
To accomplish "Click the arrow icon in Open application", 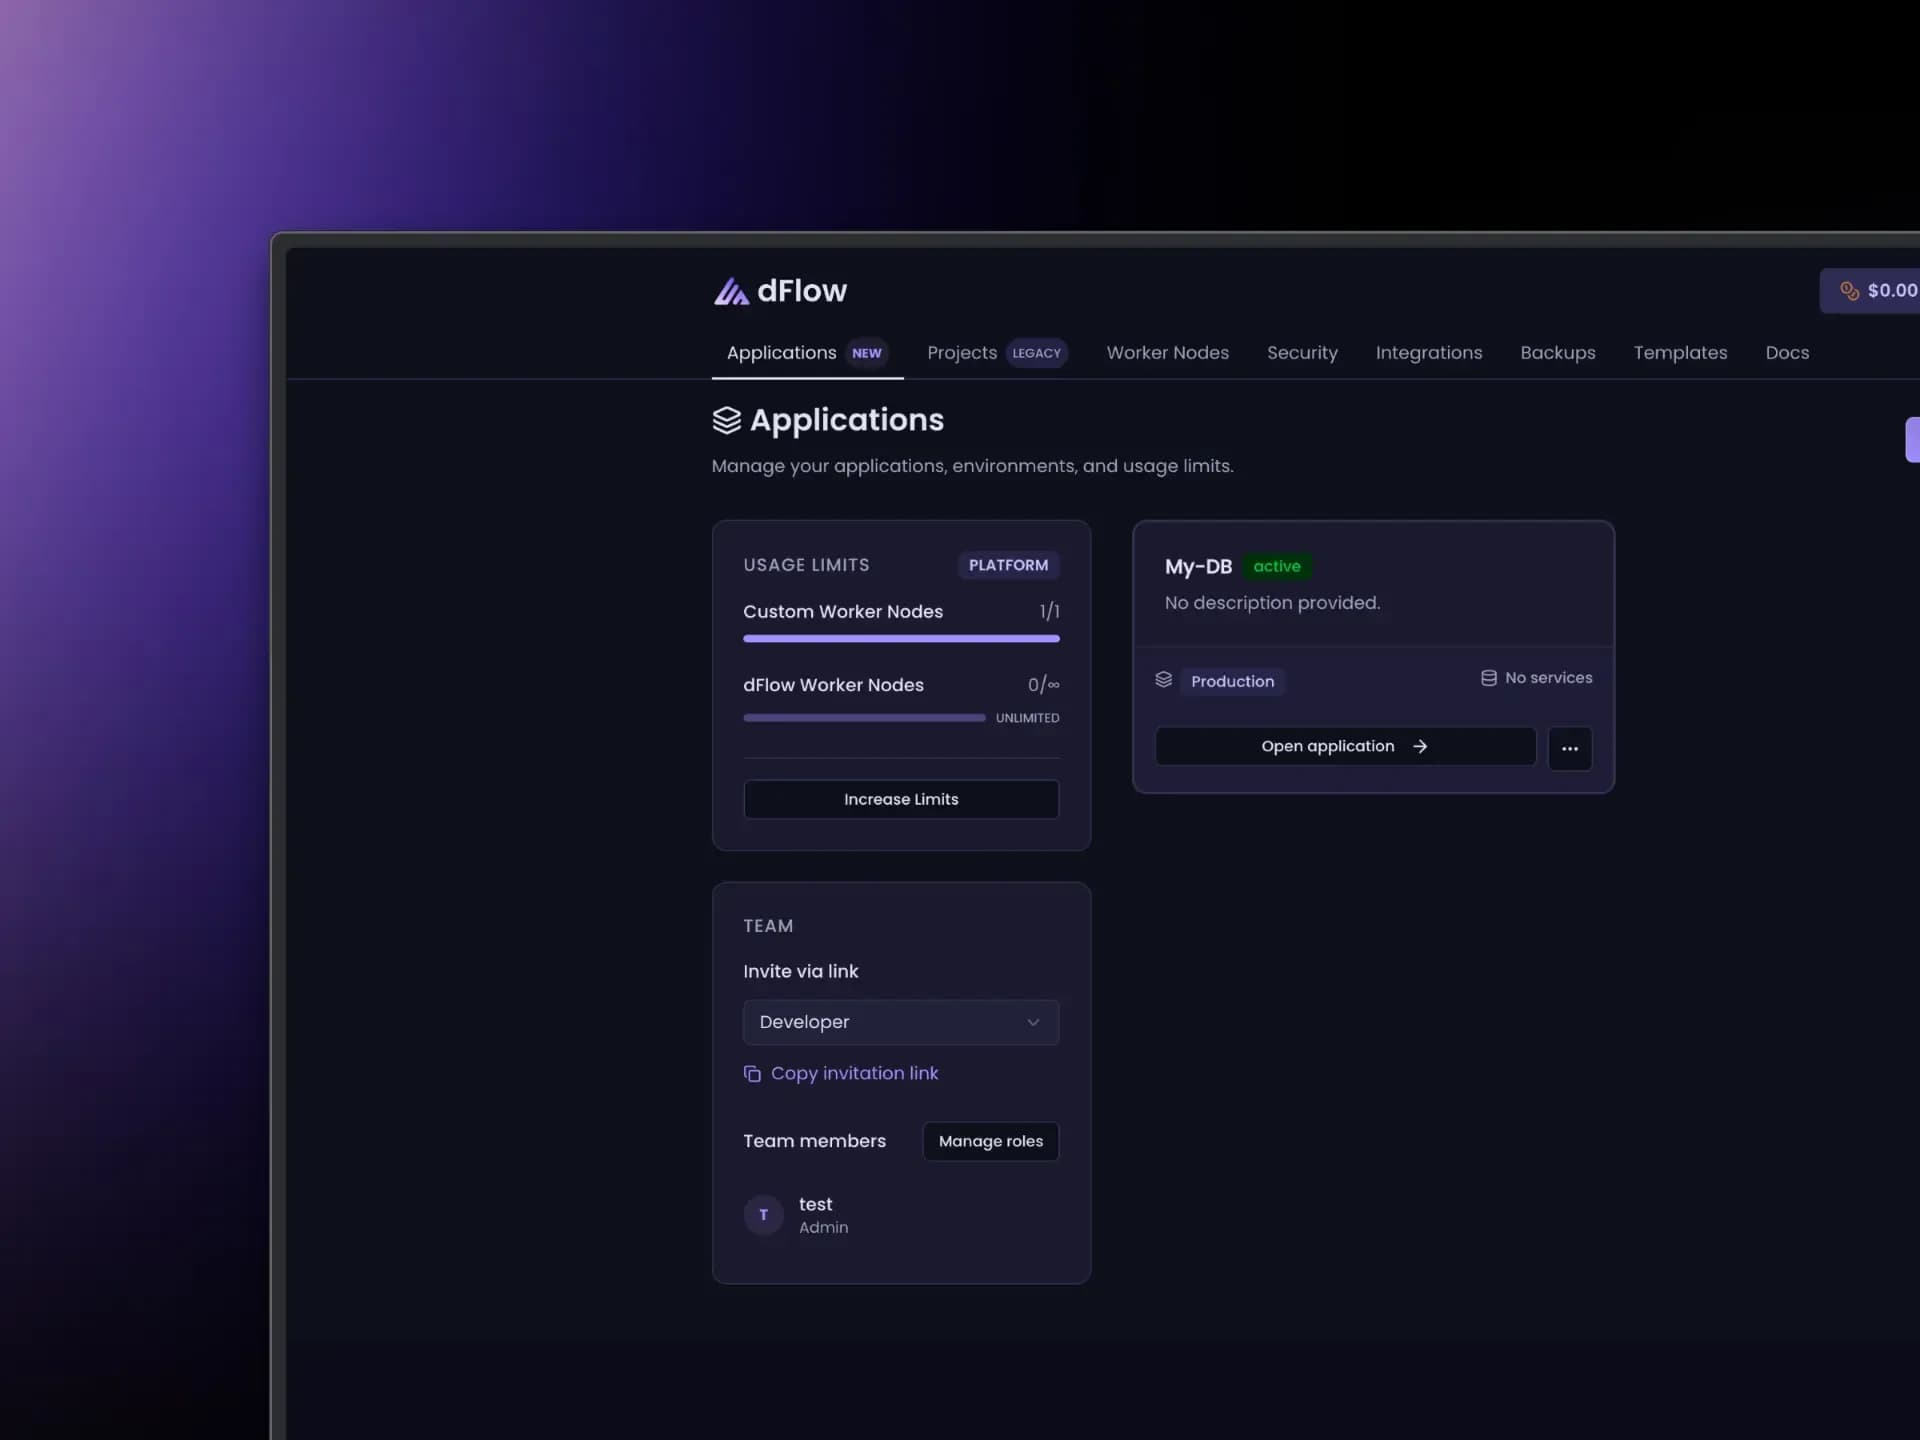I will (x=1419, y=747).
